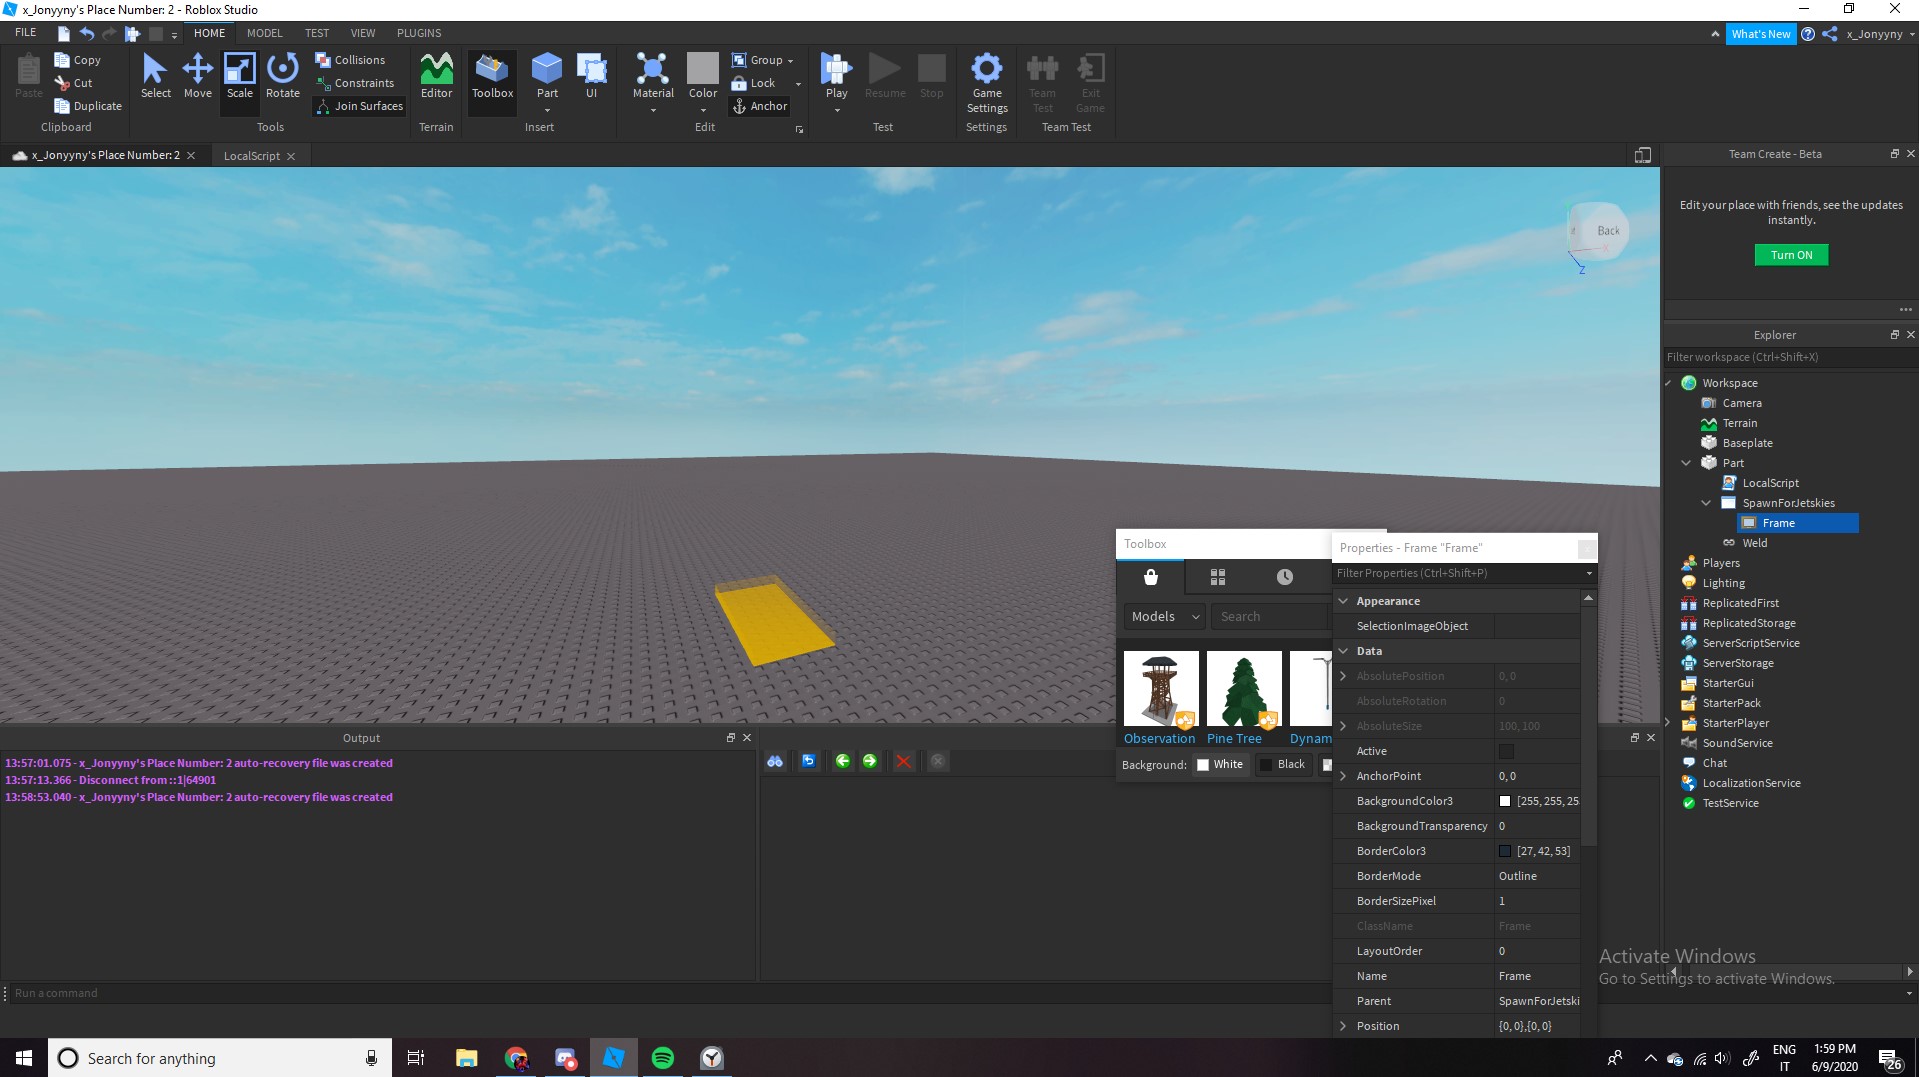
Task: Start Play test
Action: [836, 76]
